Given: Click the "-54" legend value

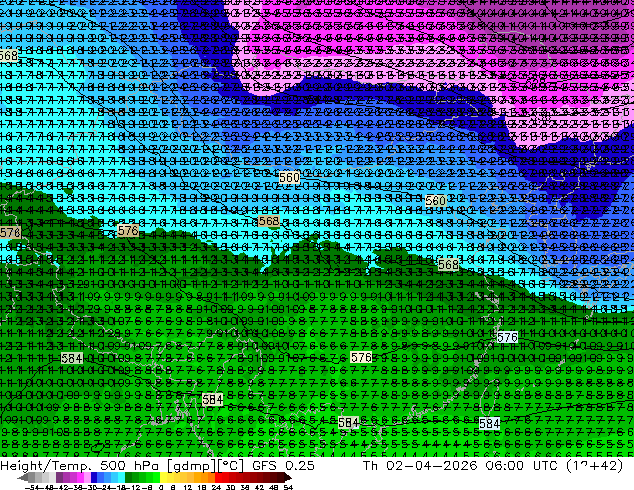Looking at the screenshot, I should click(x=32, y=488).
